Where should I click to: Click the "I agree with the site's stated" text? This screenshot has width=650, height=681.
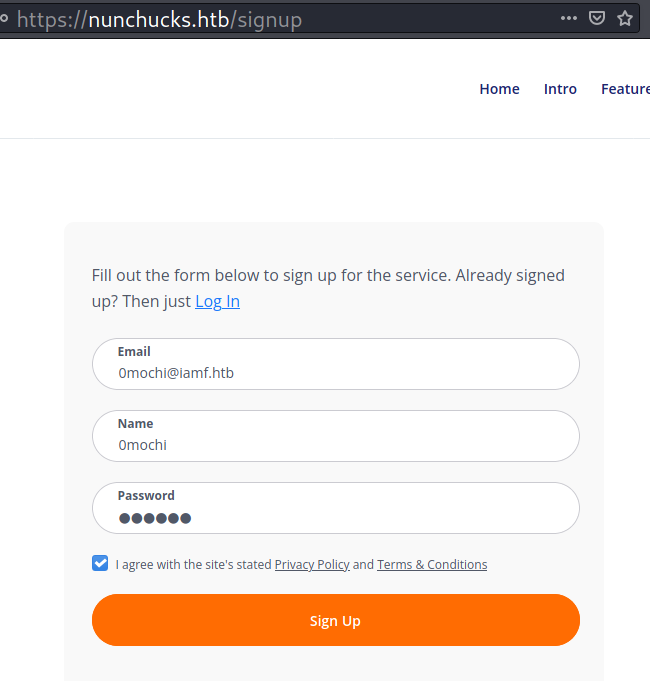coord(193,564)
